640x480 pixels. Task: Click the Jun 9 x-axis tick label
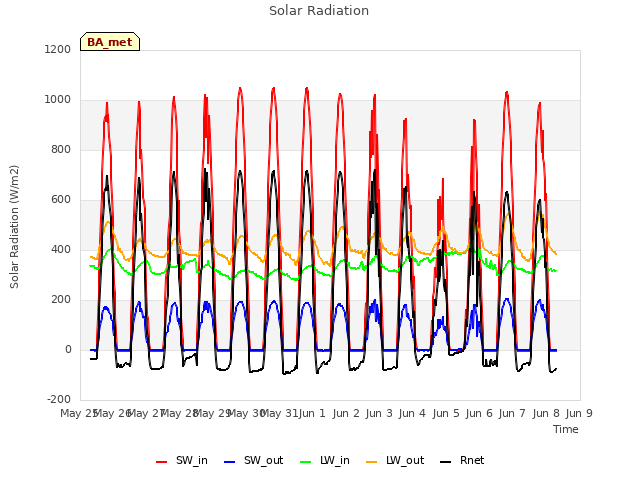click(579, 413)
